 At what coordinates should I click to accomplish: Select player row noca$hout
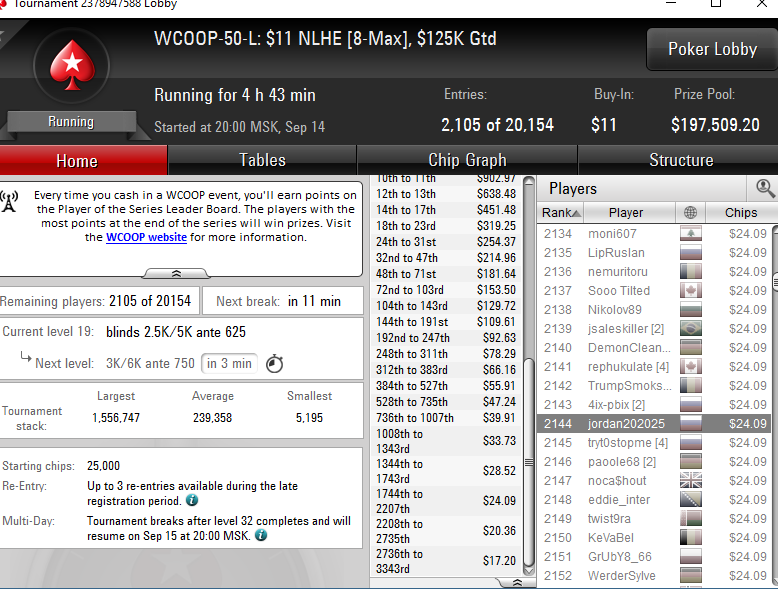click(x=654, y=480)
